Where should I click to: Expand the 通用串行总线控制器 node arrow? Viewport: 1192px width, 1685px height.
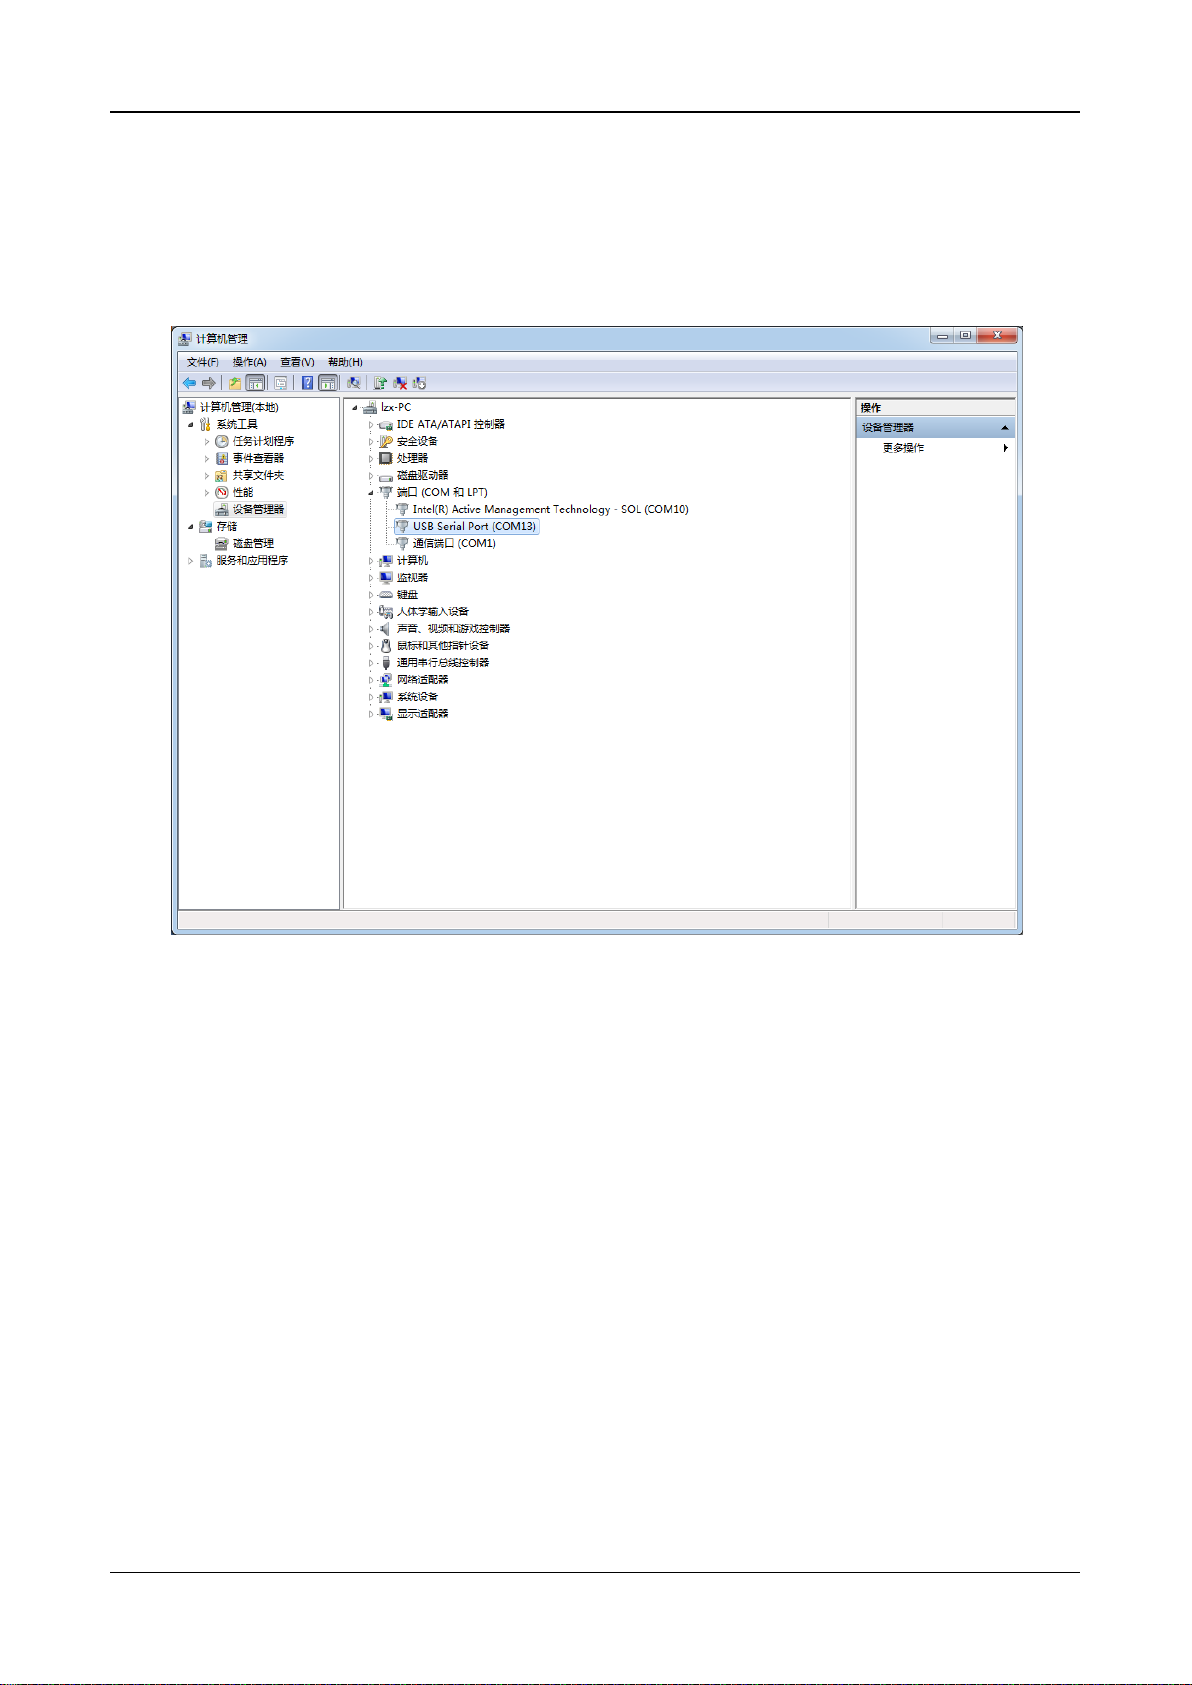click(371, 662)
